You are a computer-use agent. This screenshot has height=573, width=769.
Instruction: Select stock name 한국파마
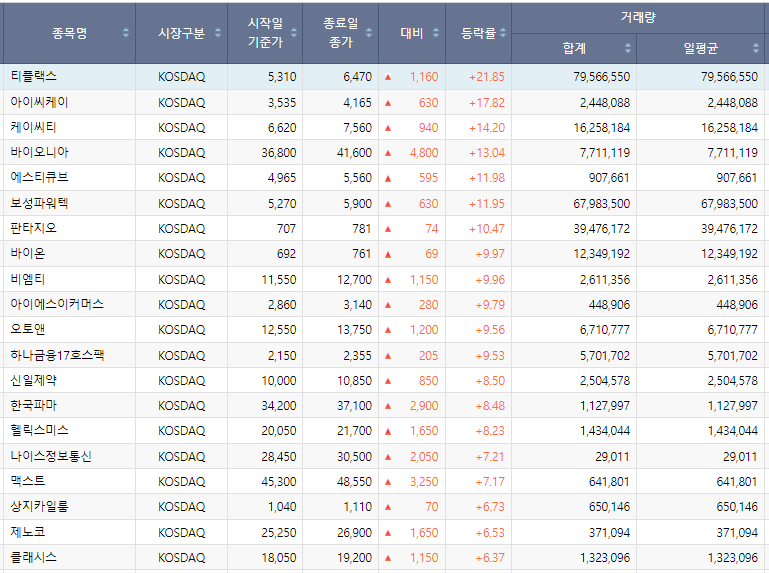pos(33,406)
